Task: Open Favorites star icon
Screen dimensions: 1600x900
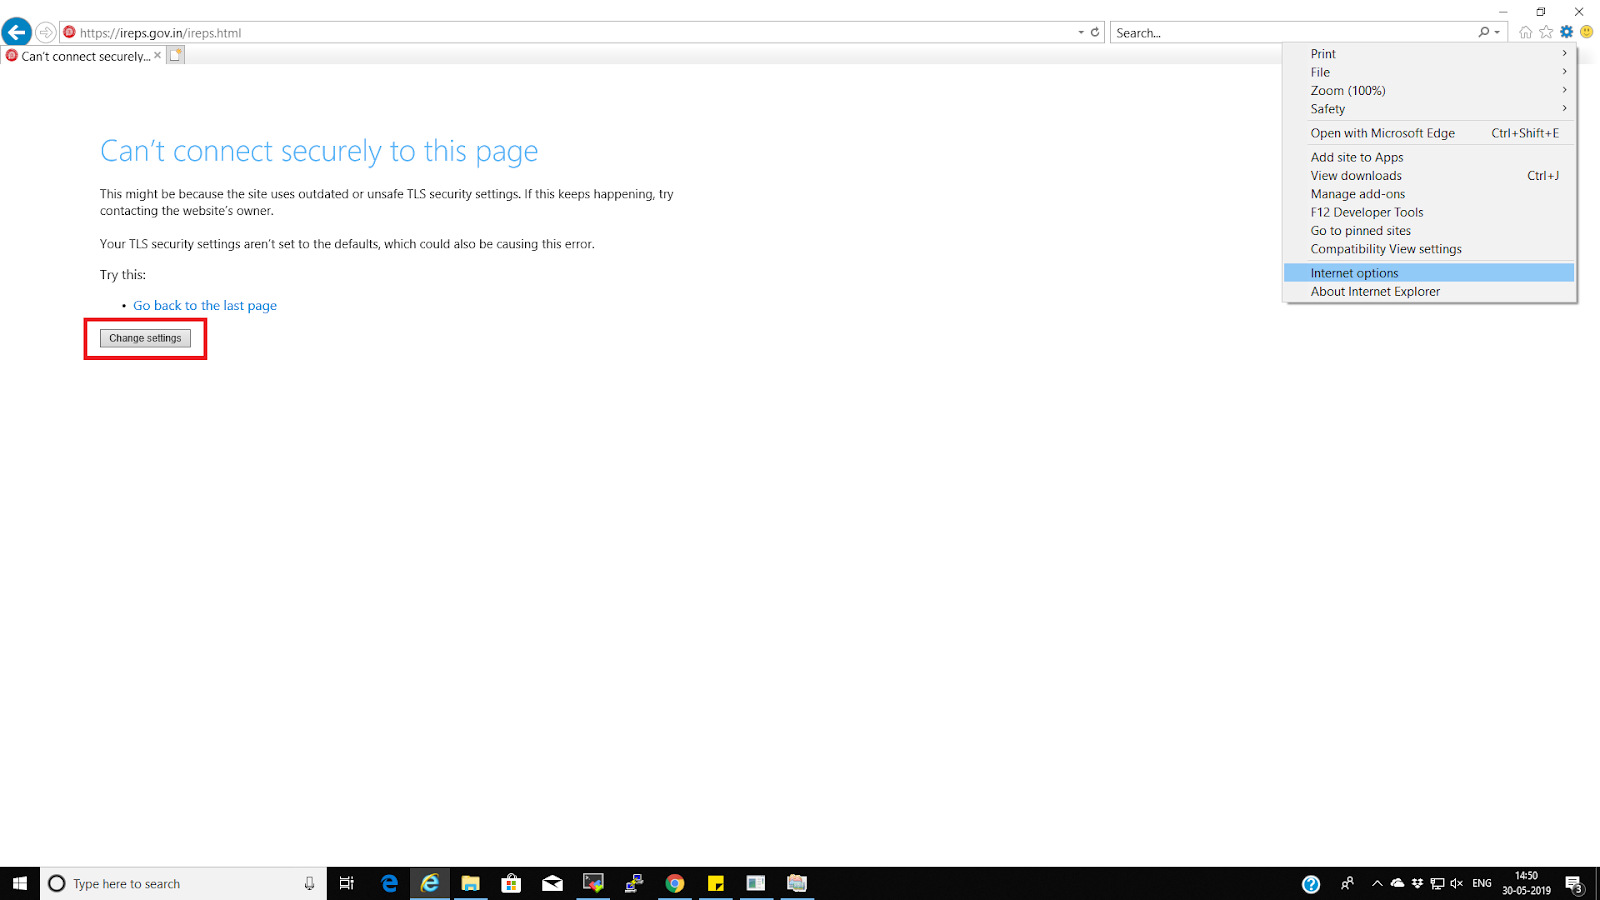Action: click(1546, 32)
